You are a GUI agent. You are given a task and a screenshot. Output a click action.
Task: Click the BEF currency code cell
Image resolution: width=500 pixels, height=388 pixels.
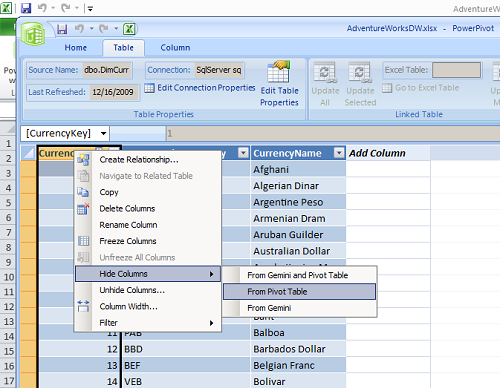click(186, 365)
